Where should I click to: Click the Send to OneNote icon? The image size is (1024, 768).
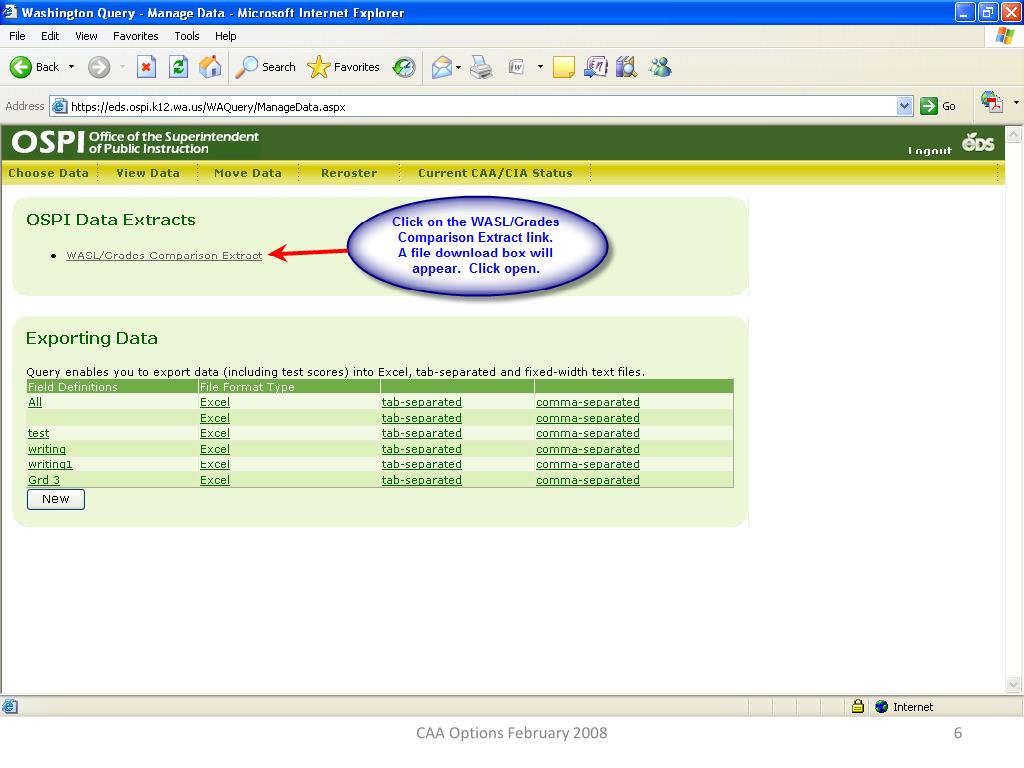click(596, 67)
